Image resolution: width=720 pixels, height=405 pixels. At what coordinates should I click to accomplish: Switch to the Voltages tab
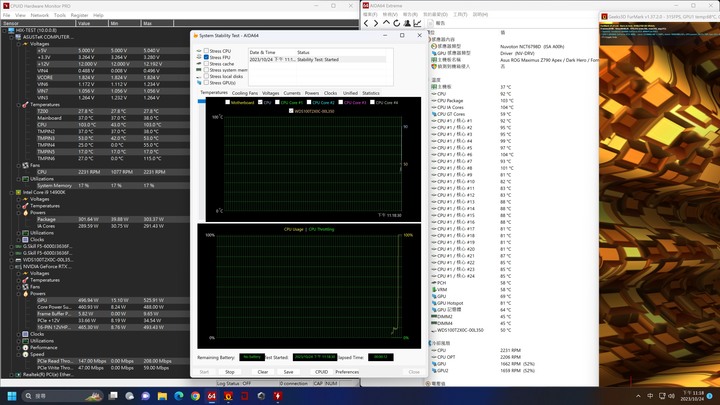coord(270,93)
